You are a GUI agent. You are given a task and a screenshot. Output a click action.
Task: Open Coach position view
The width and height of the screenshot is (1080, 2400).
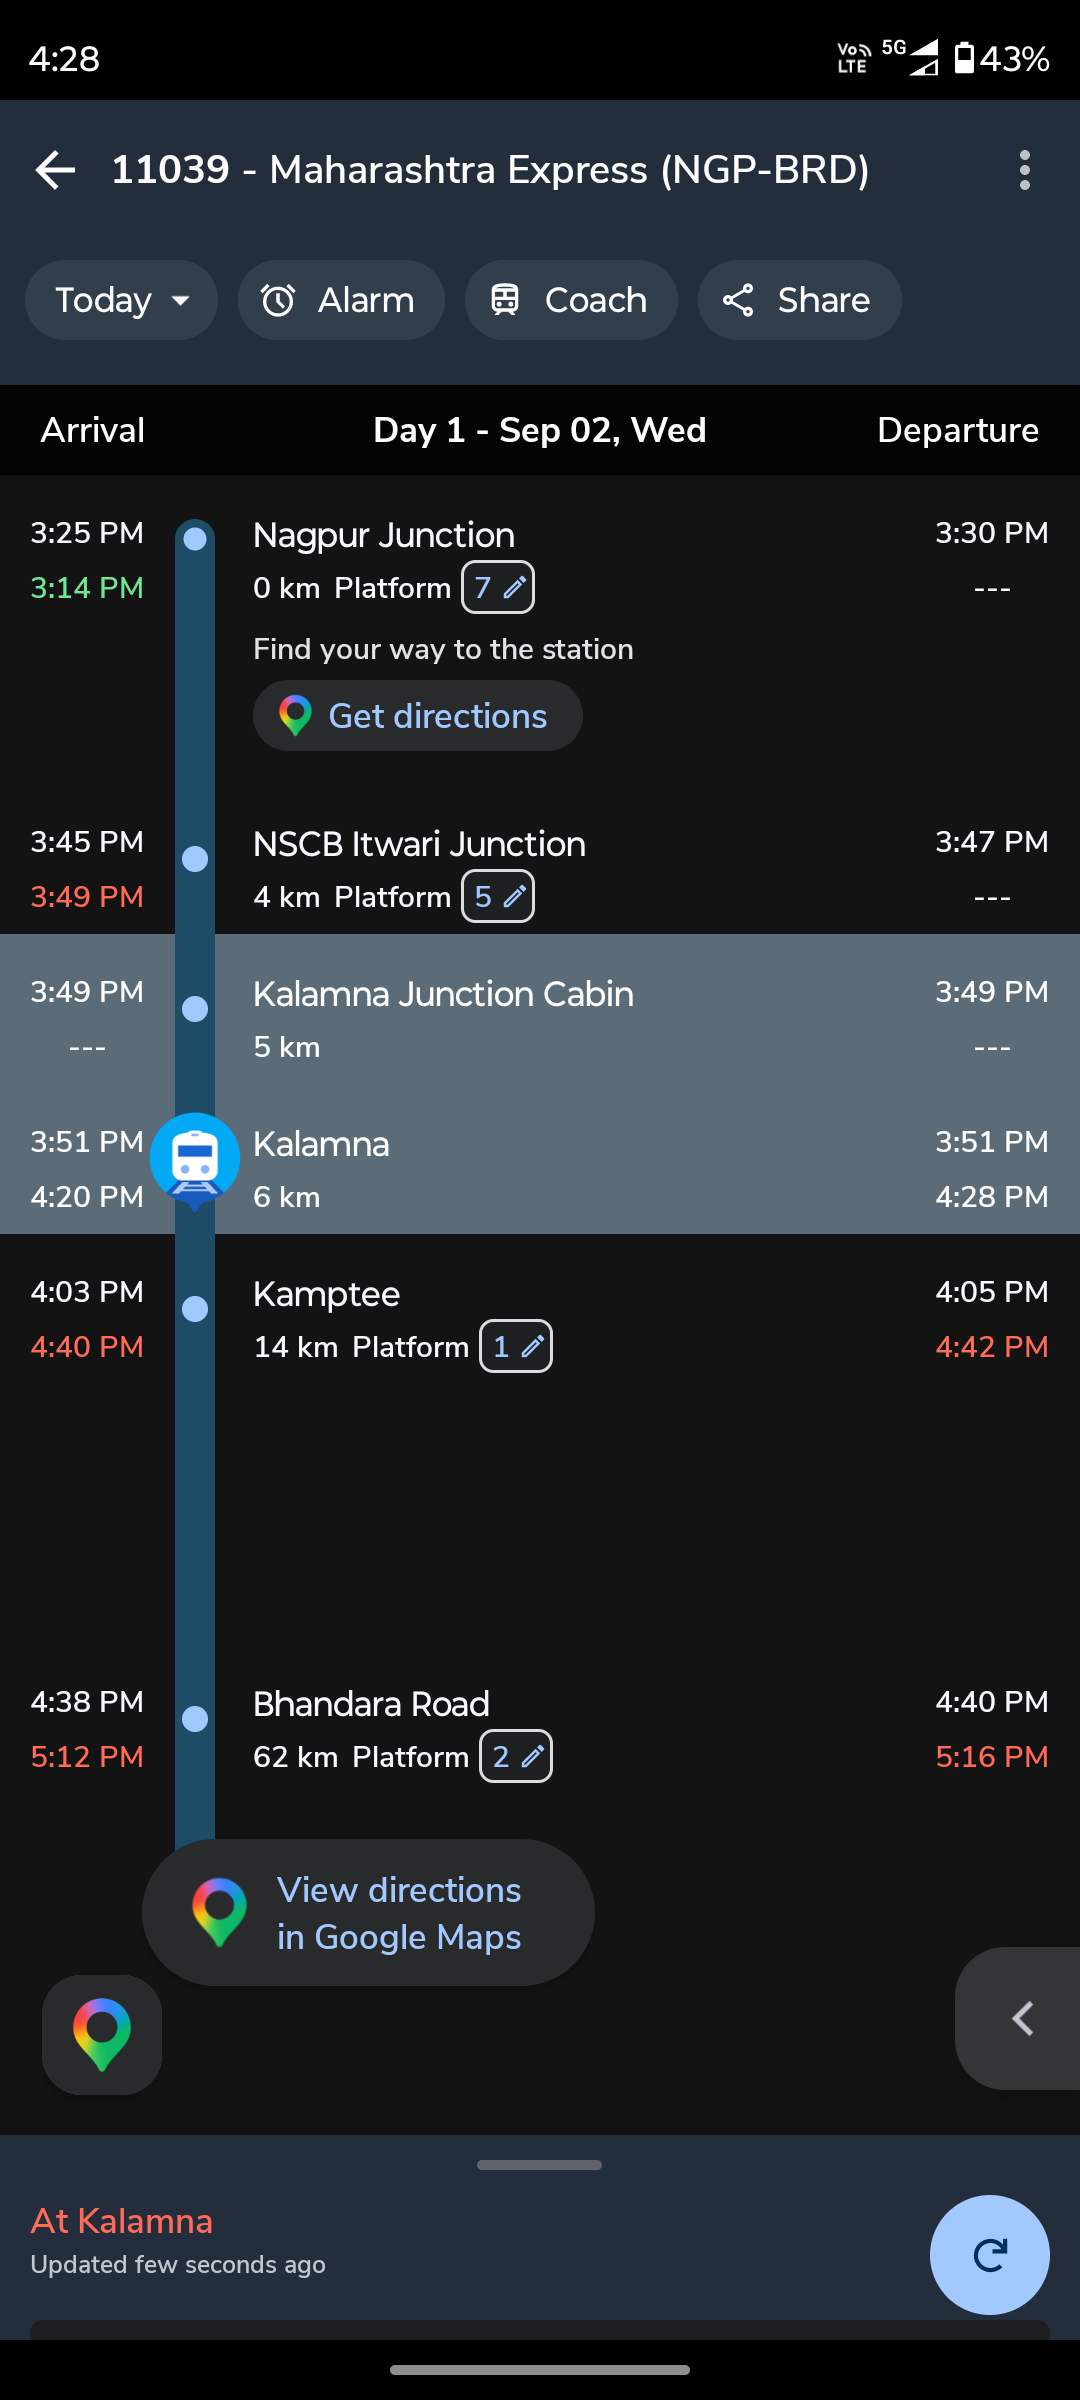pos(570,300)
